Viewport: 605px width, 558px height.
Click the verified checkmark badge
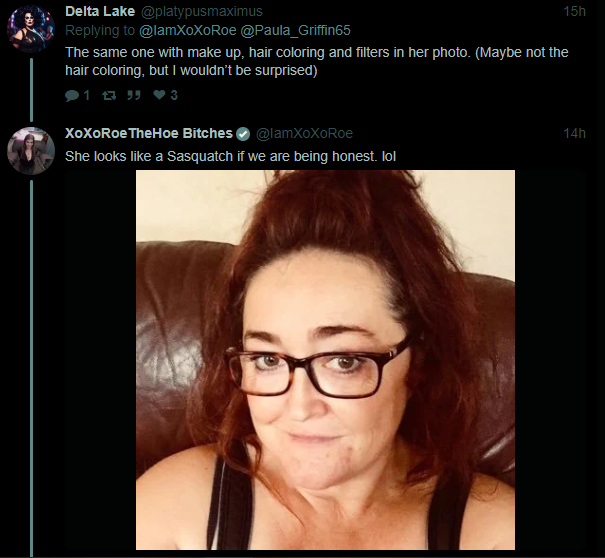pyautogui.click(x=243, y=134)
